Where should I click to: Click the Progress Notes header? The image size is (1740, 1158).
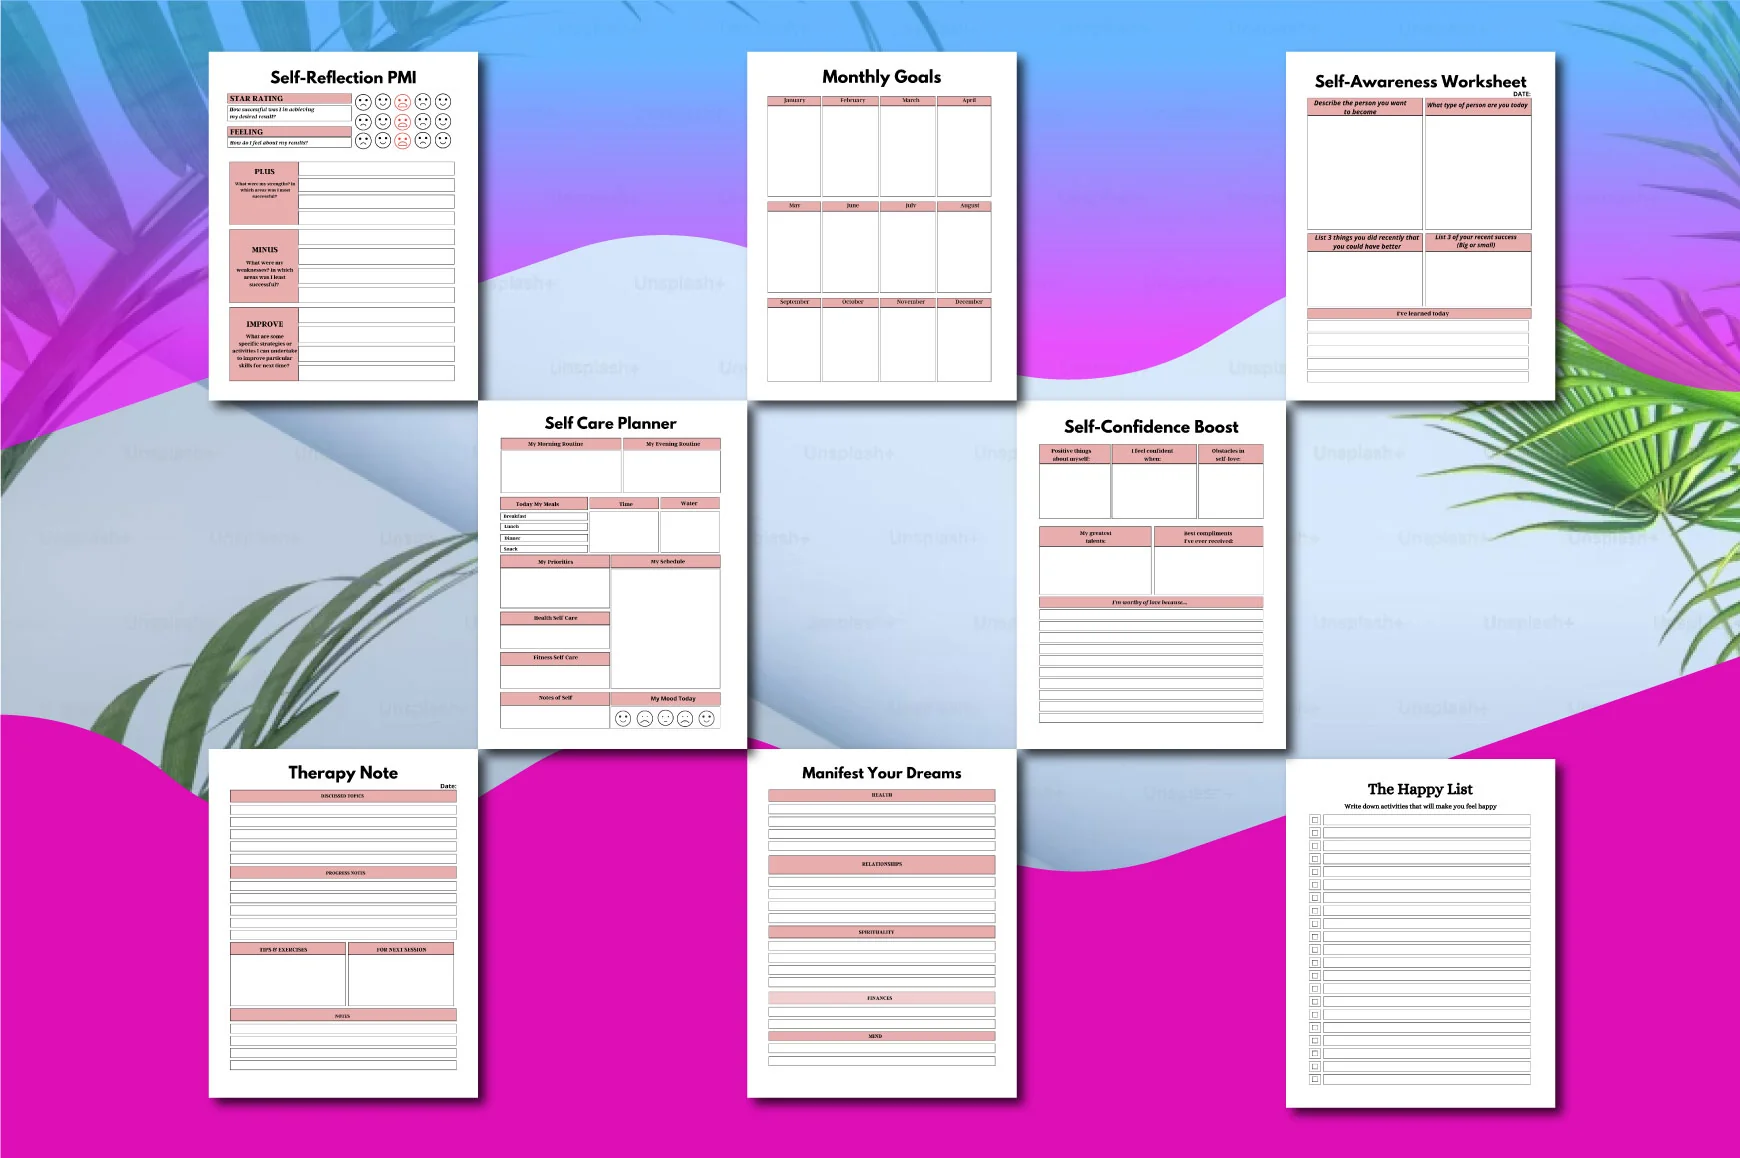click(x=343, y=873)
